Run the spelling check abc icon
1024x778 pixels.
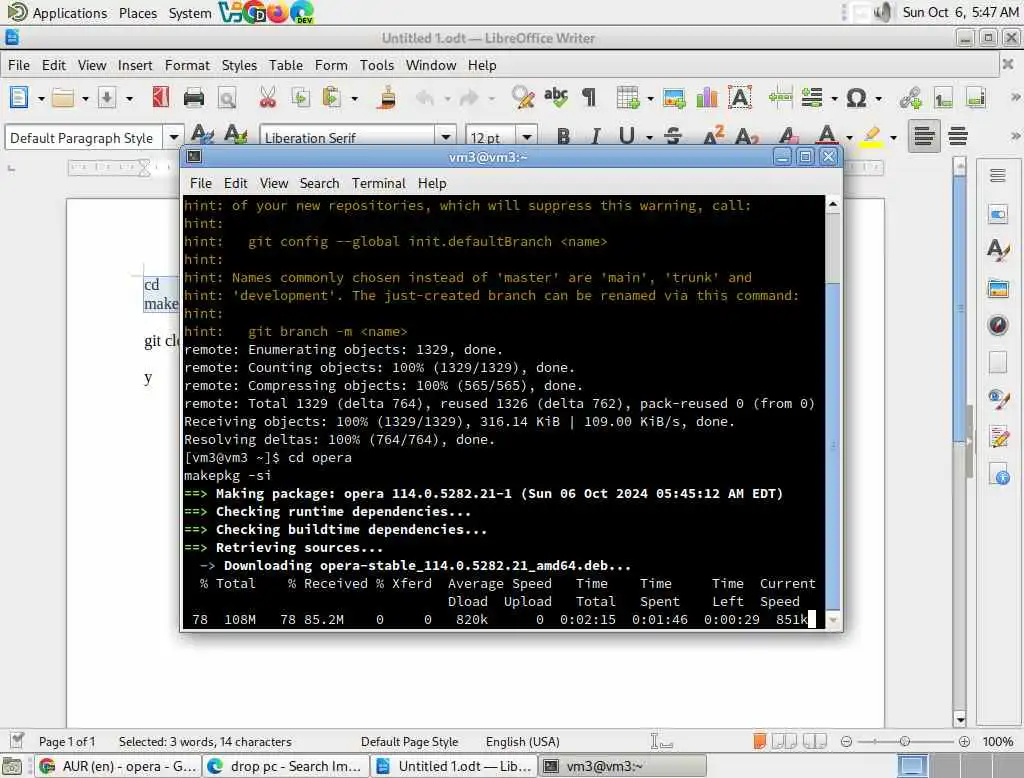[x=556, y=97]
